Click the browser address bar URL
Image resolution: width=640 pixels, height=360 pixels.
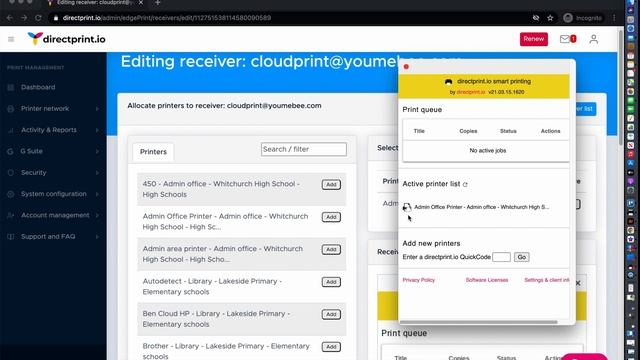[167, 18]
